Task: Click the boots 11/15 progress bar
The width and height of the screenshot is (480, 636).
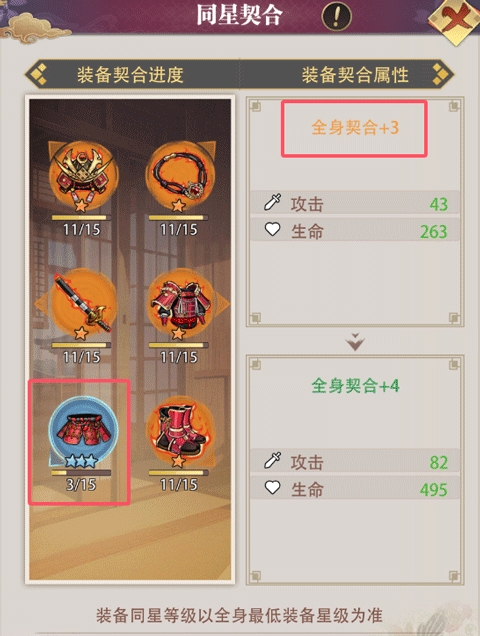Action: point(179,473)
